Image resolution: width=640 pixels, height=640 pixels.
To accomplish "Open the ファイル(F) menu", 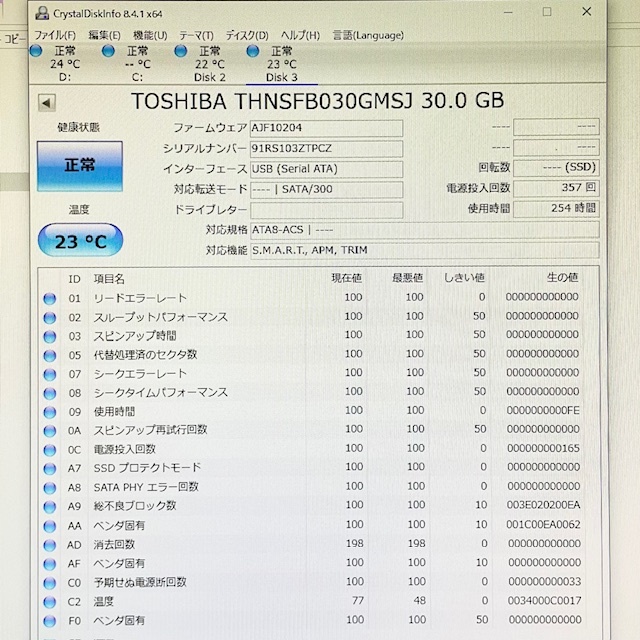I will [x=55, y=36].
